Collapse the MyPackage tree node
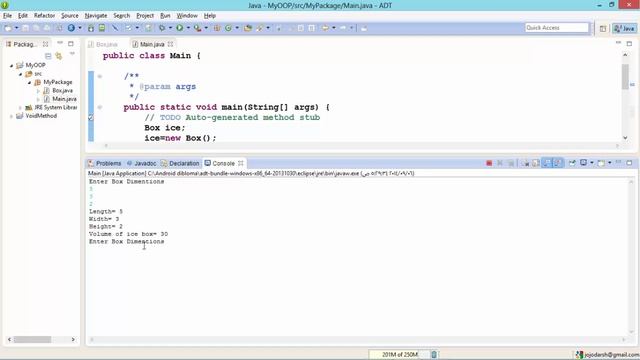The height and width of the screenshot is (360, 640). click(29, 82)
